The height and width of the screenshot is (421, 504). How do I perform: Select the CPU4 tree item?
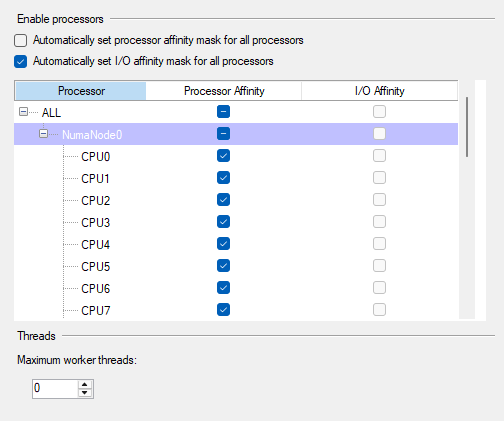95,244
